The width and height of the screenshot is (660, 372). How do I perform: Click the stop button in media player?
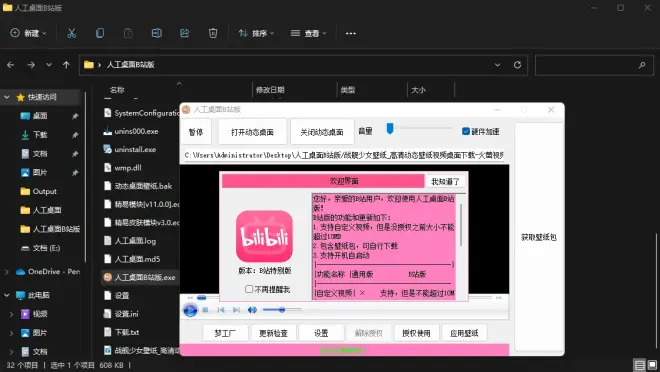[x=205, y=310]
